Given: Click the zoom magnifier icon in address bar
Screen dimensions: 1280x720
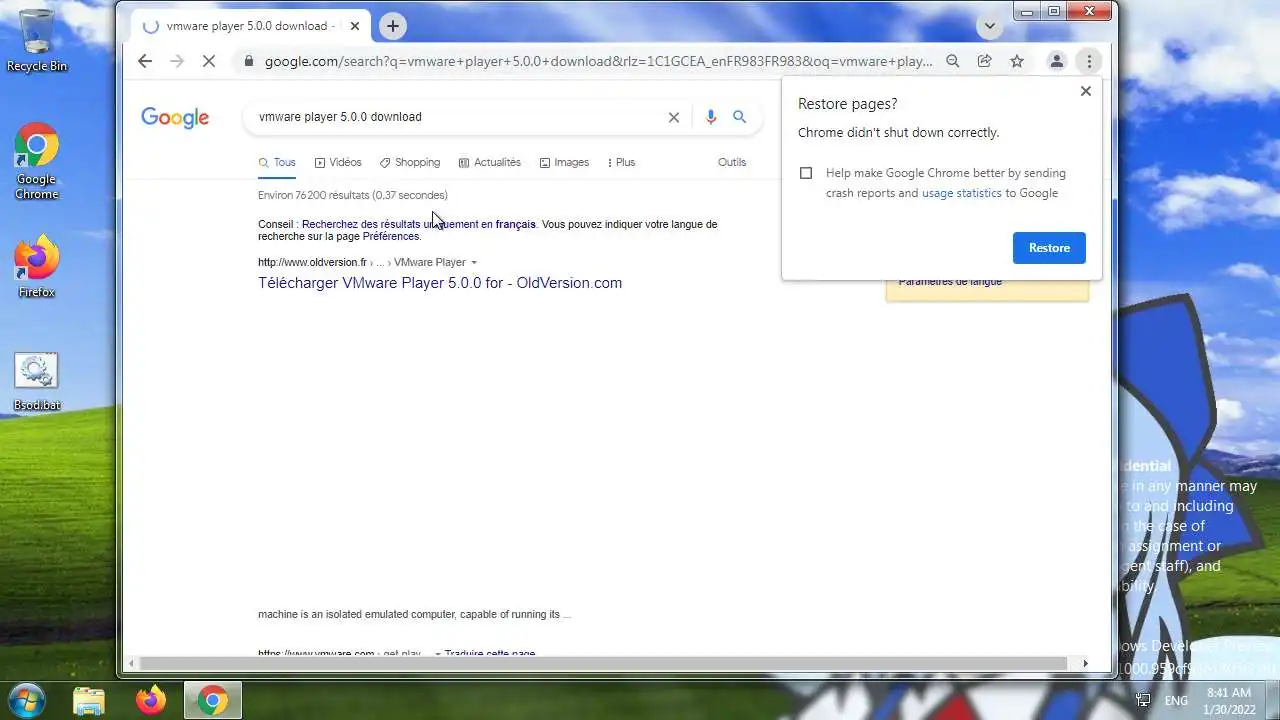Looking at the screenshot, I should [953, 61].
